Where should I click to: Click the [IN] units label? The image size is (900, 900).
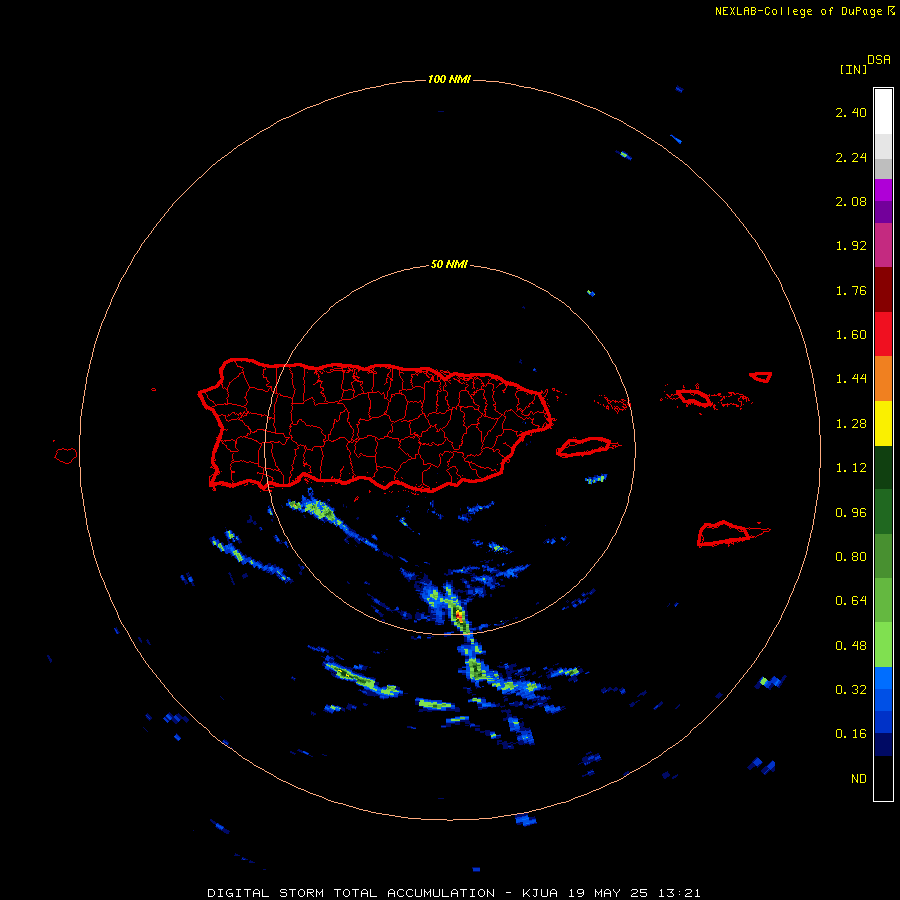click(853, 69)
